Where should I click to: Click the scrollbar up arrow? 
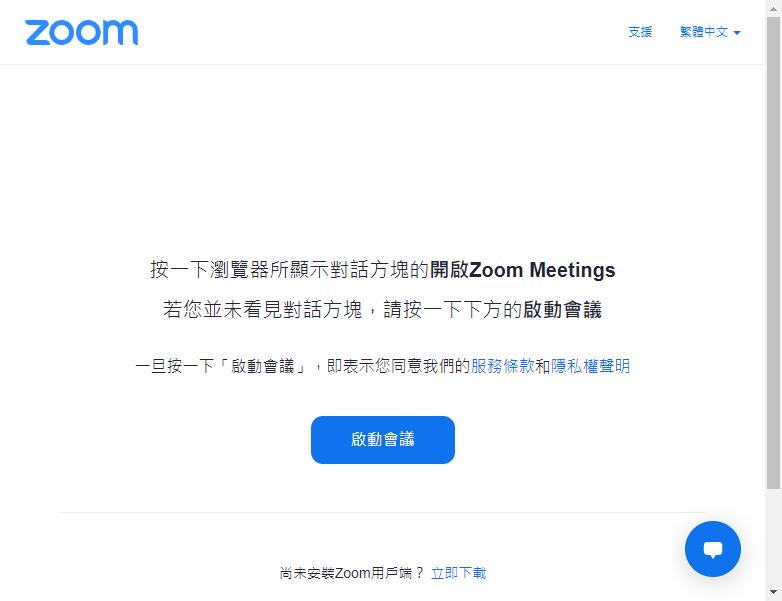click(773, 8)
